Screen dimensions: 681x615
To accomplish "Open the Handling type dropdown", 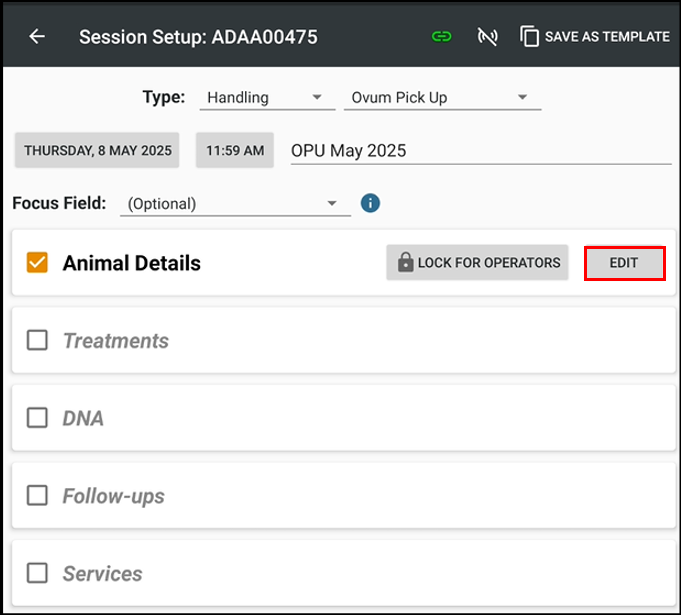I will click(x=267, y=98).
